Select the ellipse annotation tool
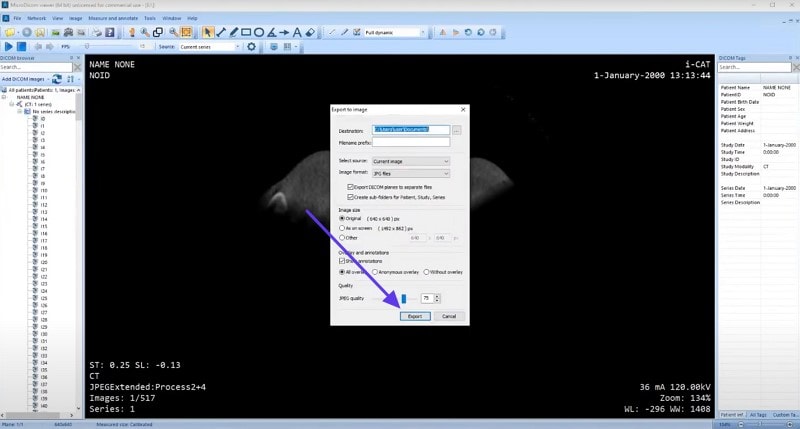800x429 pixels. tap(259, 33)
